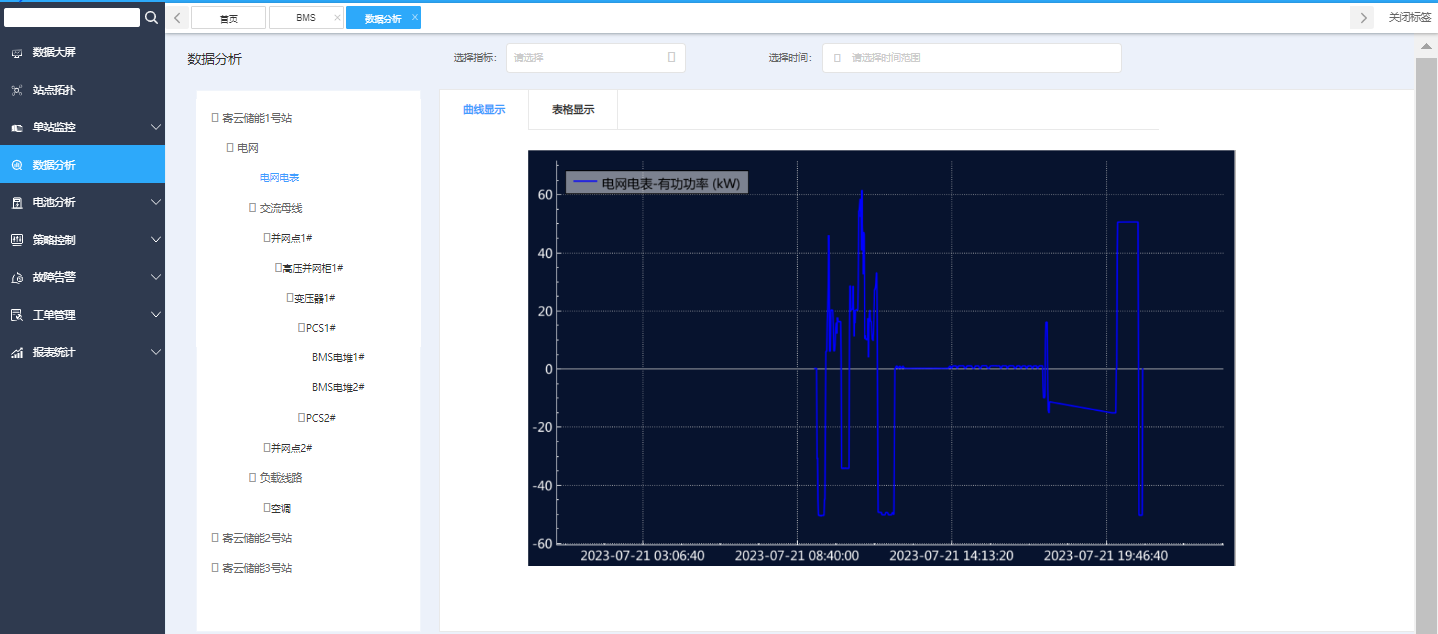Click the 报表统计 bar chart icon

[x=17, y=352]
